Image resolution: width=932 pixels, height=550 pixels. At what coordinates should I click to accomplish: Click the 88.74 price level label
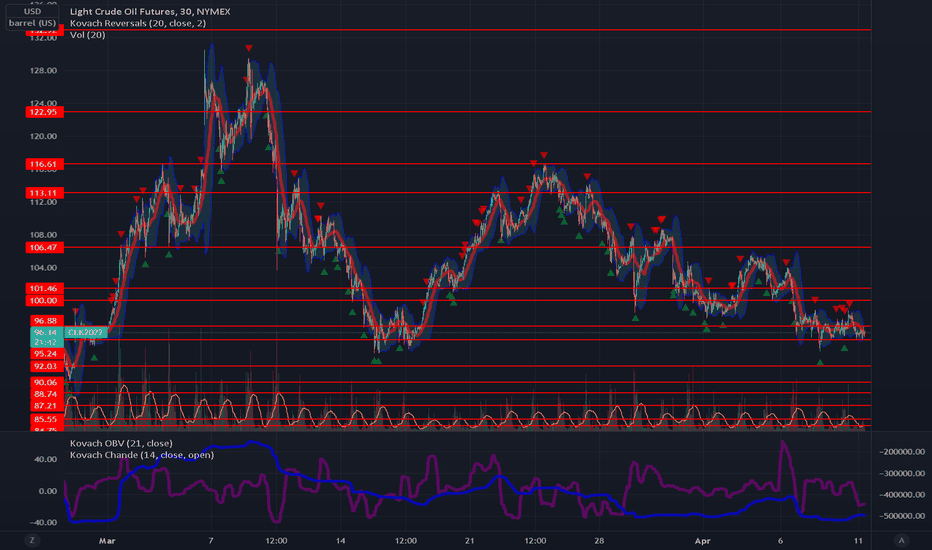point(46,394)
